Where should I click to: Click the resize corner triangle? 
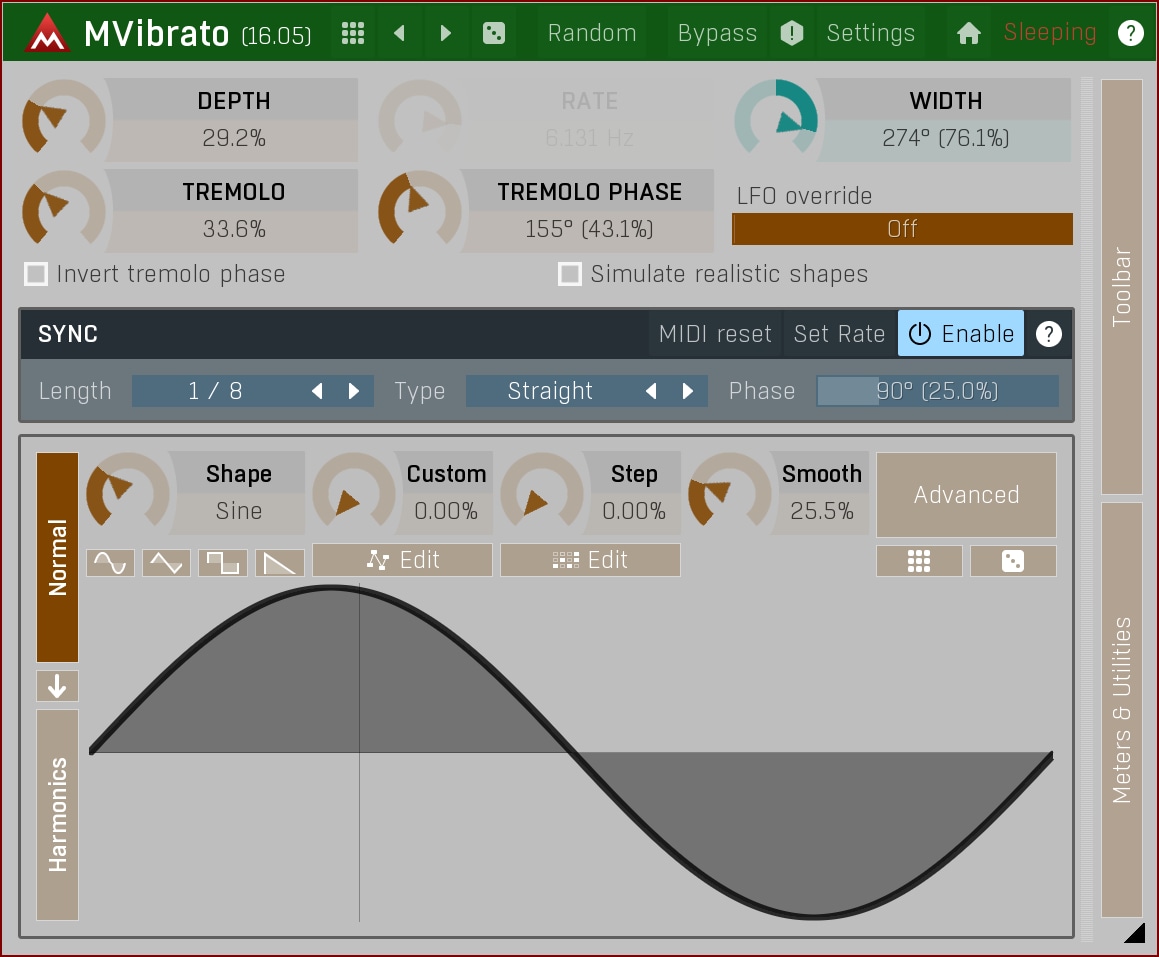(1135, 933)
